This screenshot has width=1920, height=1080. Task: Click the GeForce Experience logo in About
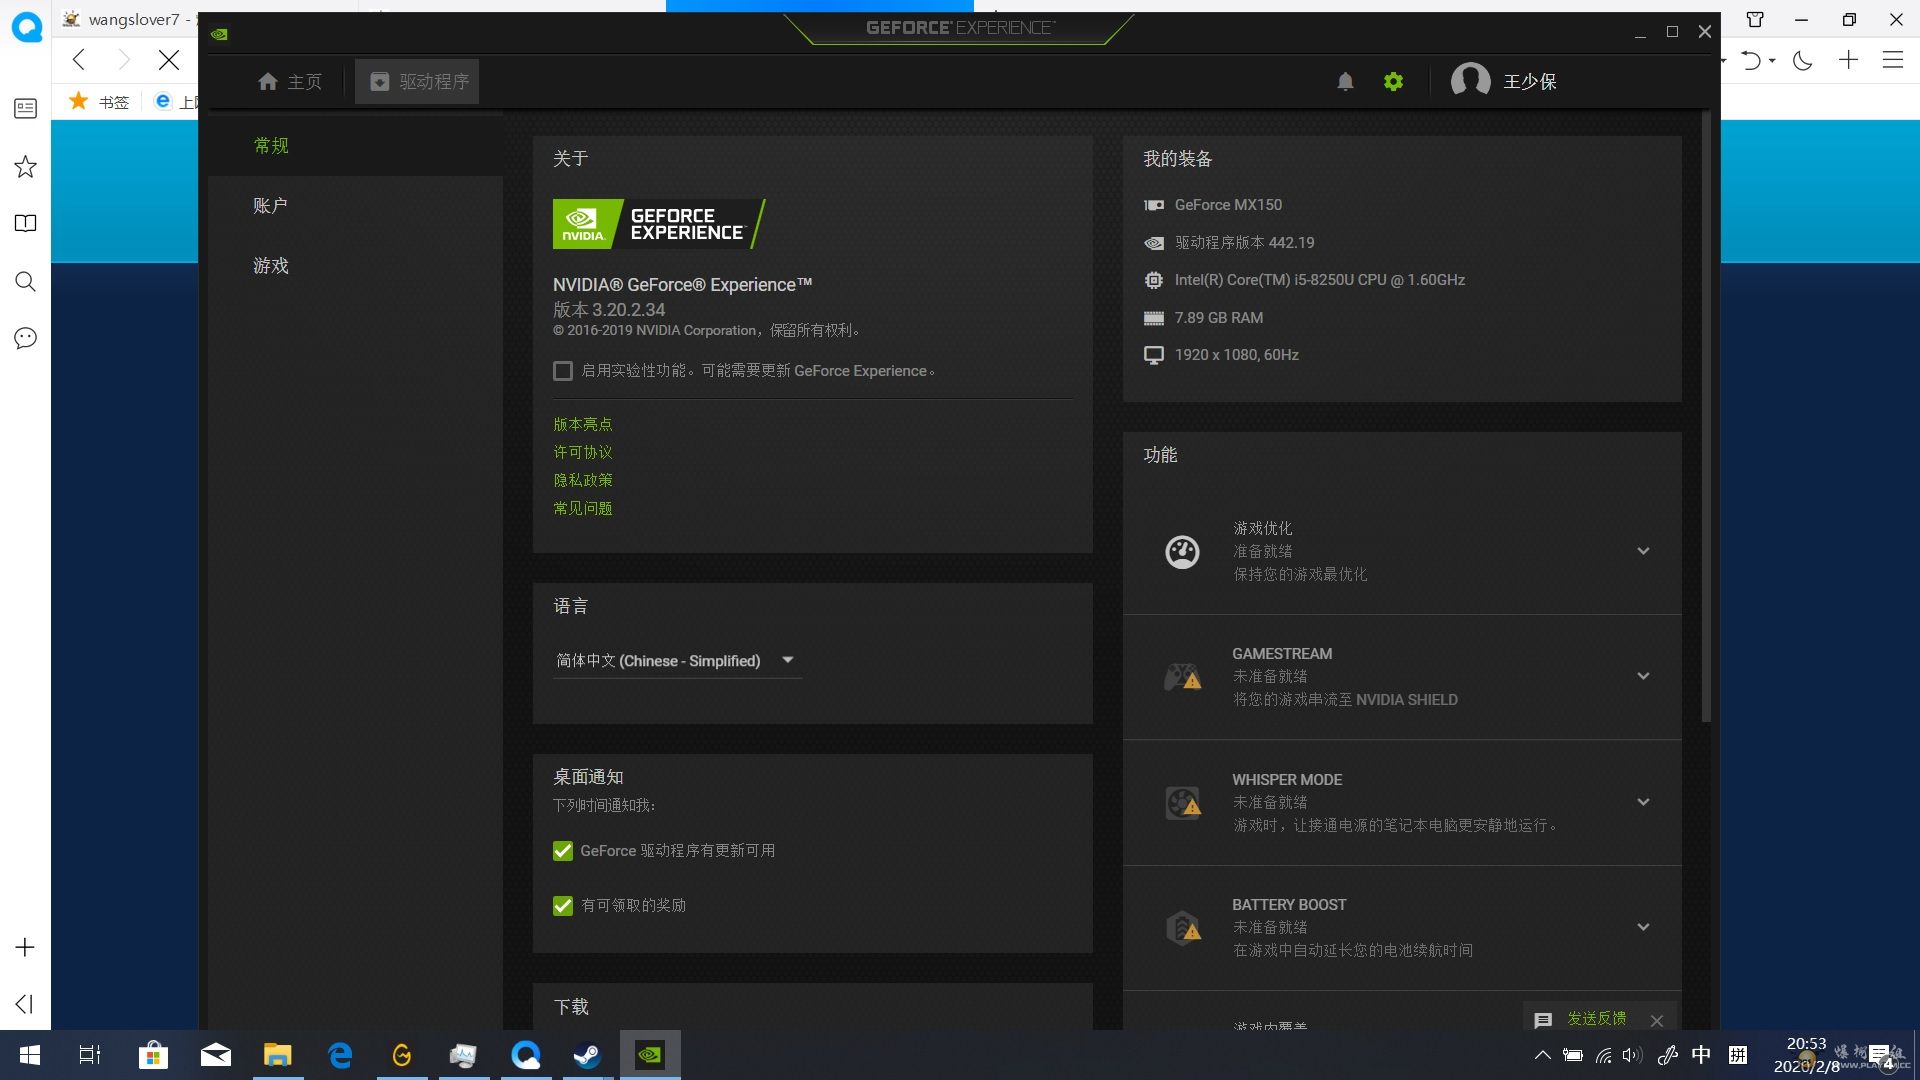pos(659,224)
